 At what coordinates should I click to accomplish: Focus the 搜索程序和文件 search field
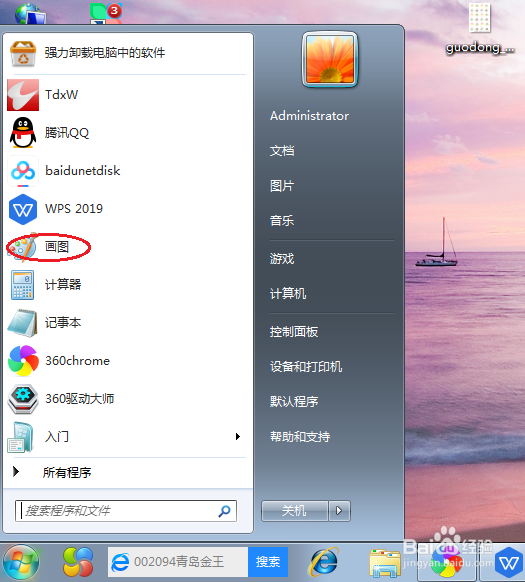pyautogui.click(x=126, y=511)
